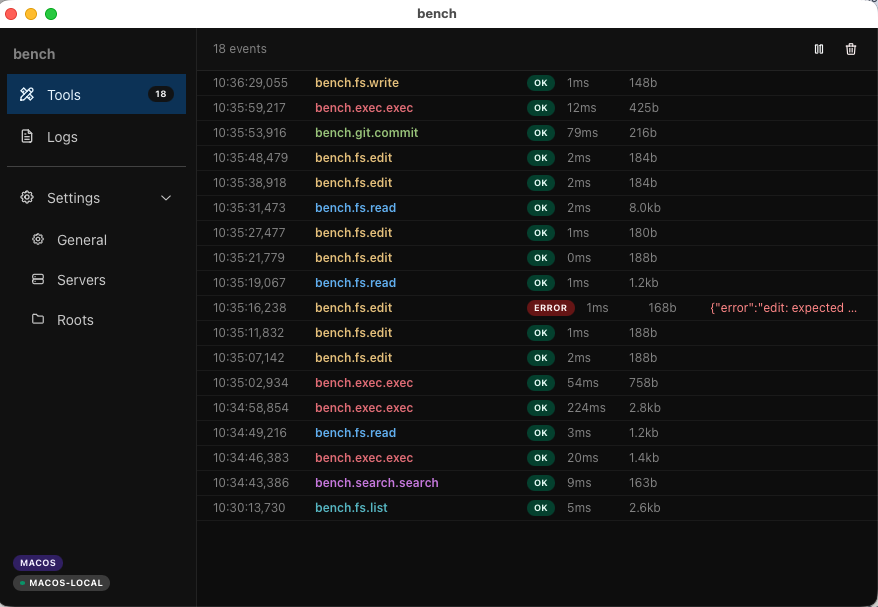Image resolution: width=878 pixels, height=607 pixels.
Task: Click the MACOS badge
Action: (38, 563)
